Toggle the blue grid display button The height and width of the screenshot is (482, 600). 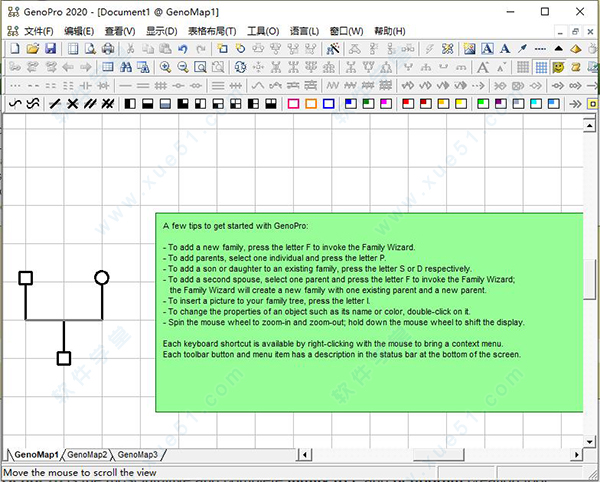point(541,67)
